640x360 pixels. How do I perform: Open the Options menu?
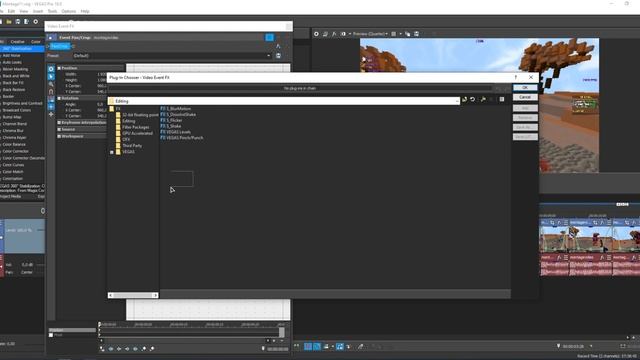pyautogui.click(x=69, y=11)
